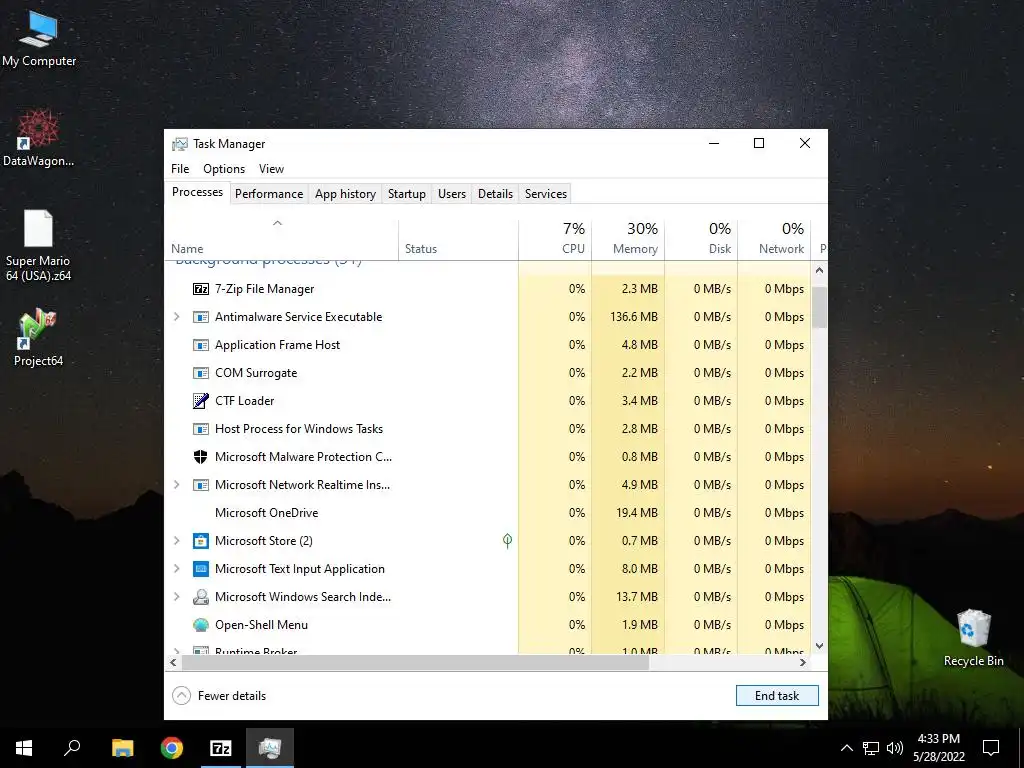1024x768 pixels.
Task: Click the taskbar search magnifier icon
Action: [x=72, y=748]
